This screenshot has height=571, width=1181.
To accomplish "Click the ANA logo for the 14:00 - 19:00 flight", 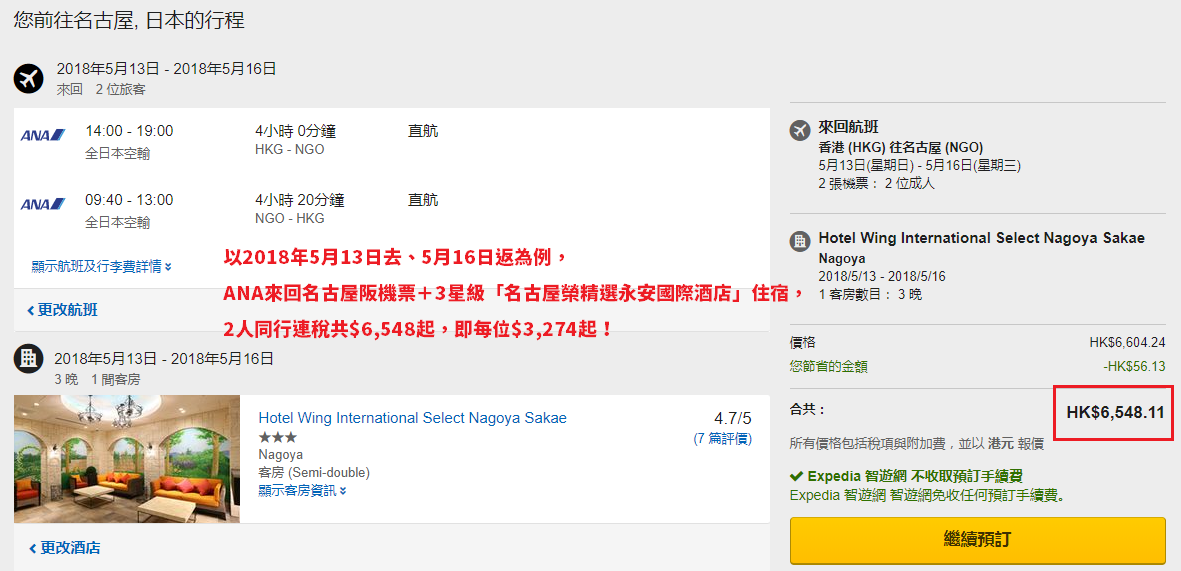I will (x=43, y=136).
